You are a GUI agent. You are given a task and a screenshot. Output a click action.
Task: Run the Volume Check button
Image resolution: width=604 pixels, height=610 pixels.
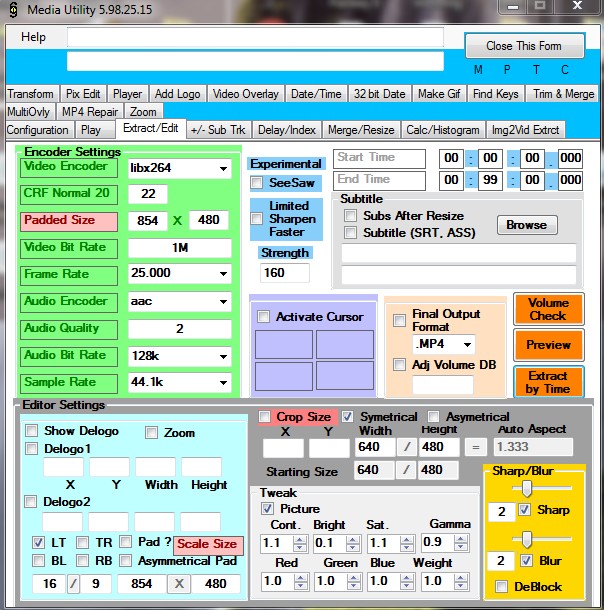pos(548,309)
